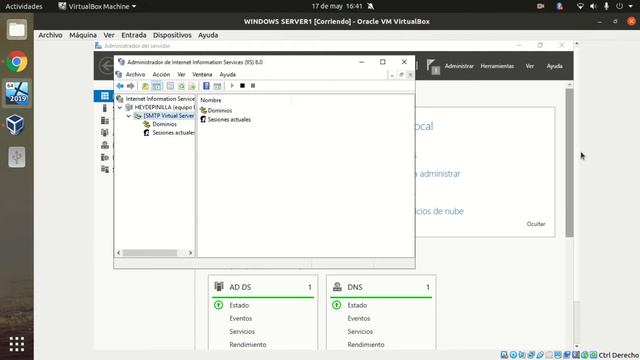Click the Export list toolbar icon
The width and height of the screenshot is (640, 360).
click(192, 86)
